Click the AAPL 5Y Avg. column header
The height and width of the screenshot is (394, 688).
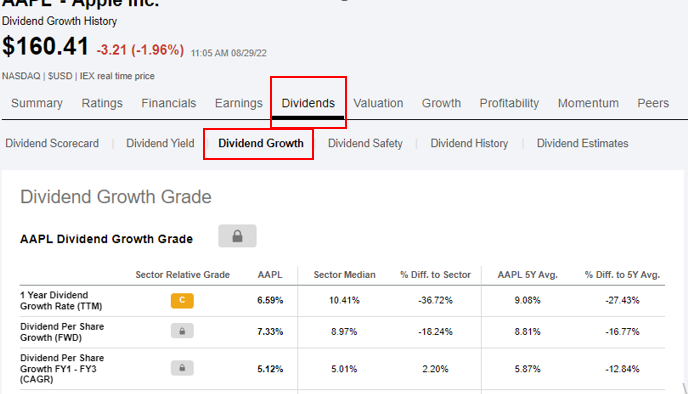point(527,275)
